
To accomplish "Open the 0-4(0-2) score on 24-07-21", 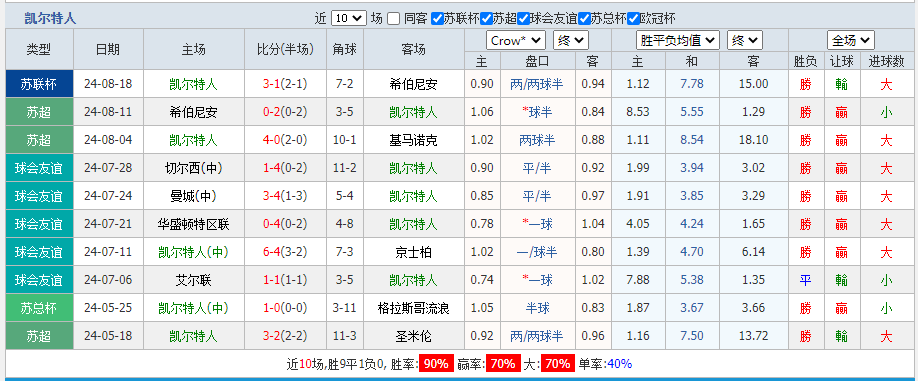I will click(x=285, y=224).
